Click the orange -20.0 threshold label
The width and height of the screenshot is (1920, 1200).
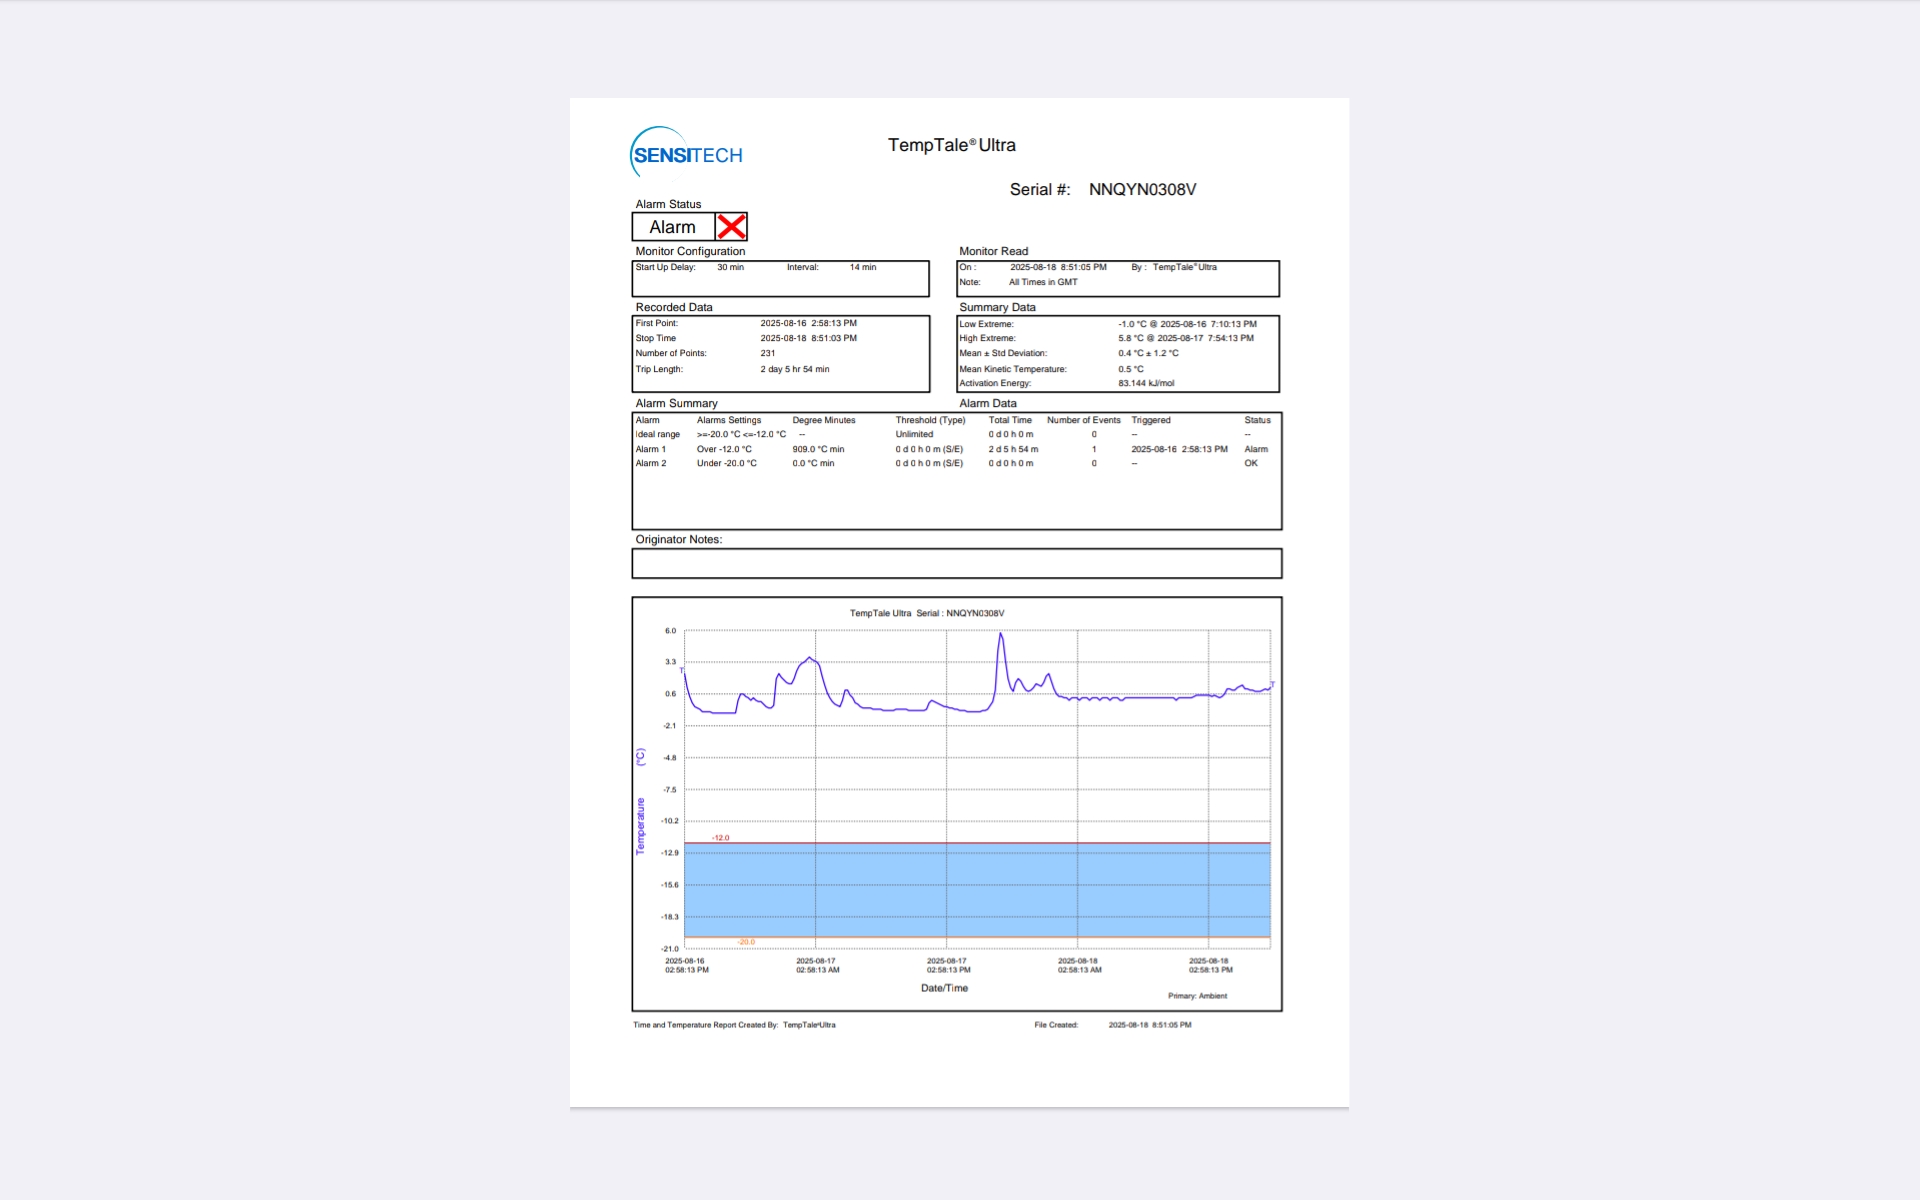(x=746, y=942)
